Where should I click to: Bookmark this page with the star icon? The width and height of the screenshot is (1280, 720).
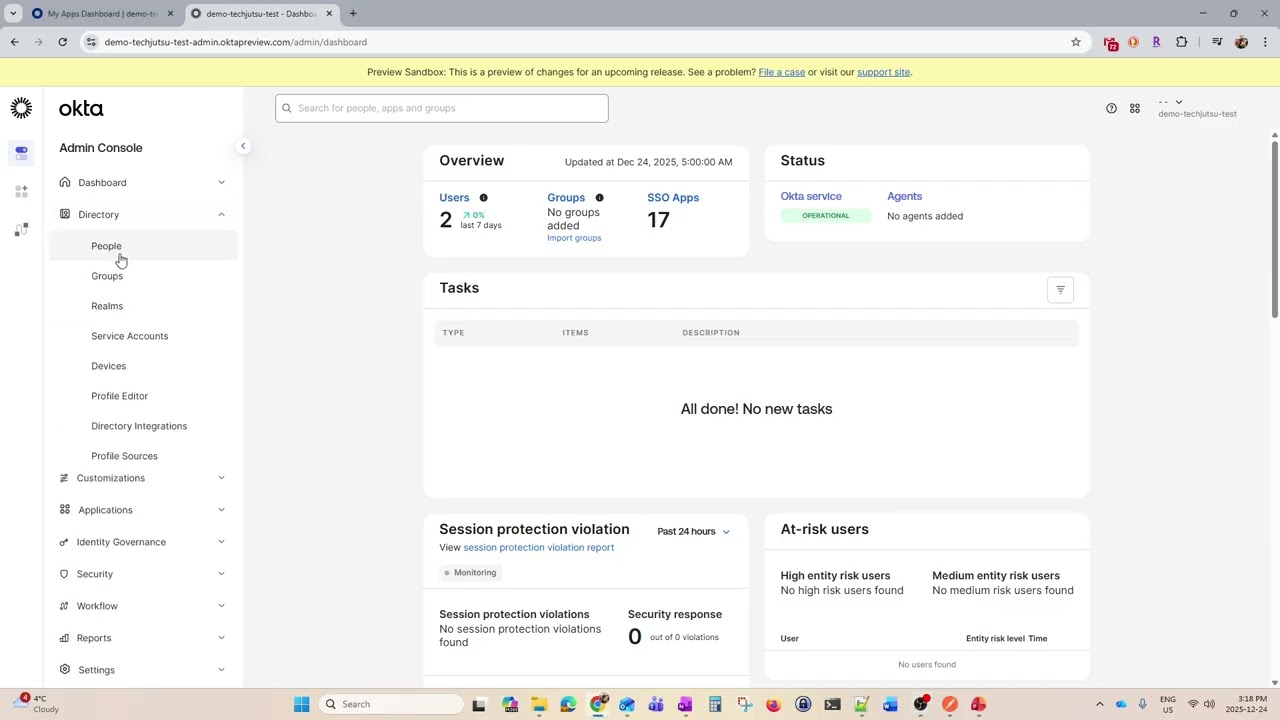pyautogui.click(x=1076, y=42)
